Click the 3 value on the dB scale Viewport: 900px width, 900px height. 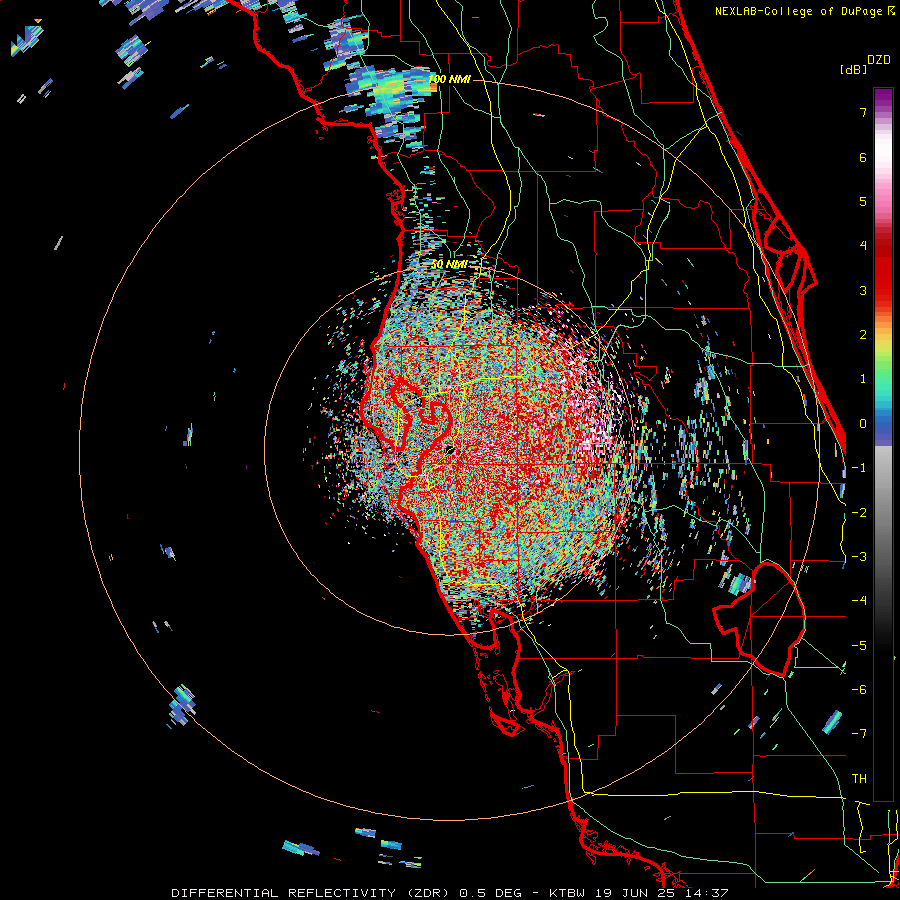pos(863,290)
